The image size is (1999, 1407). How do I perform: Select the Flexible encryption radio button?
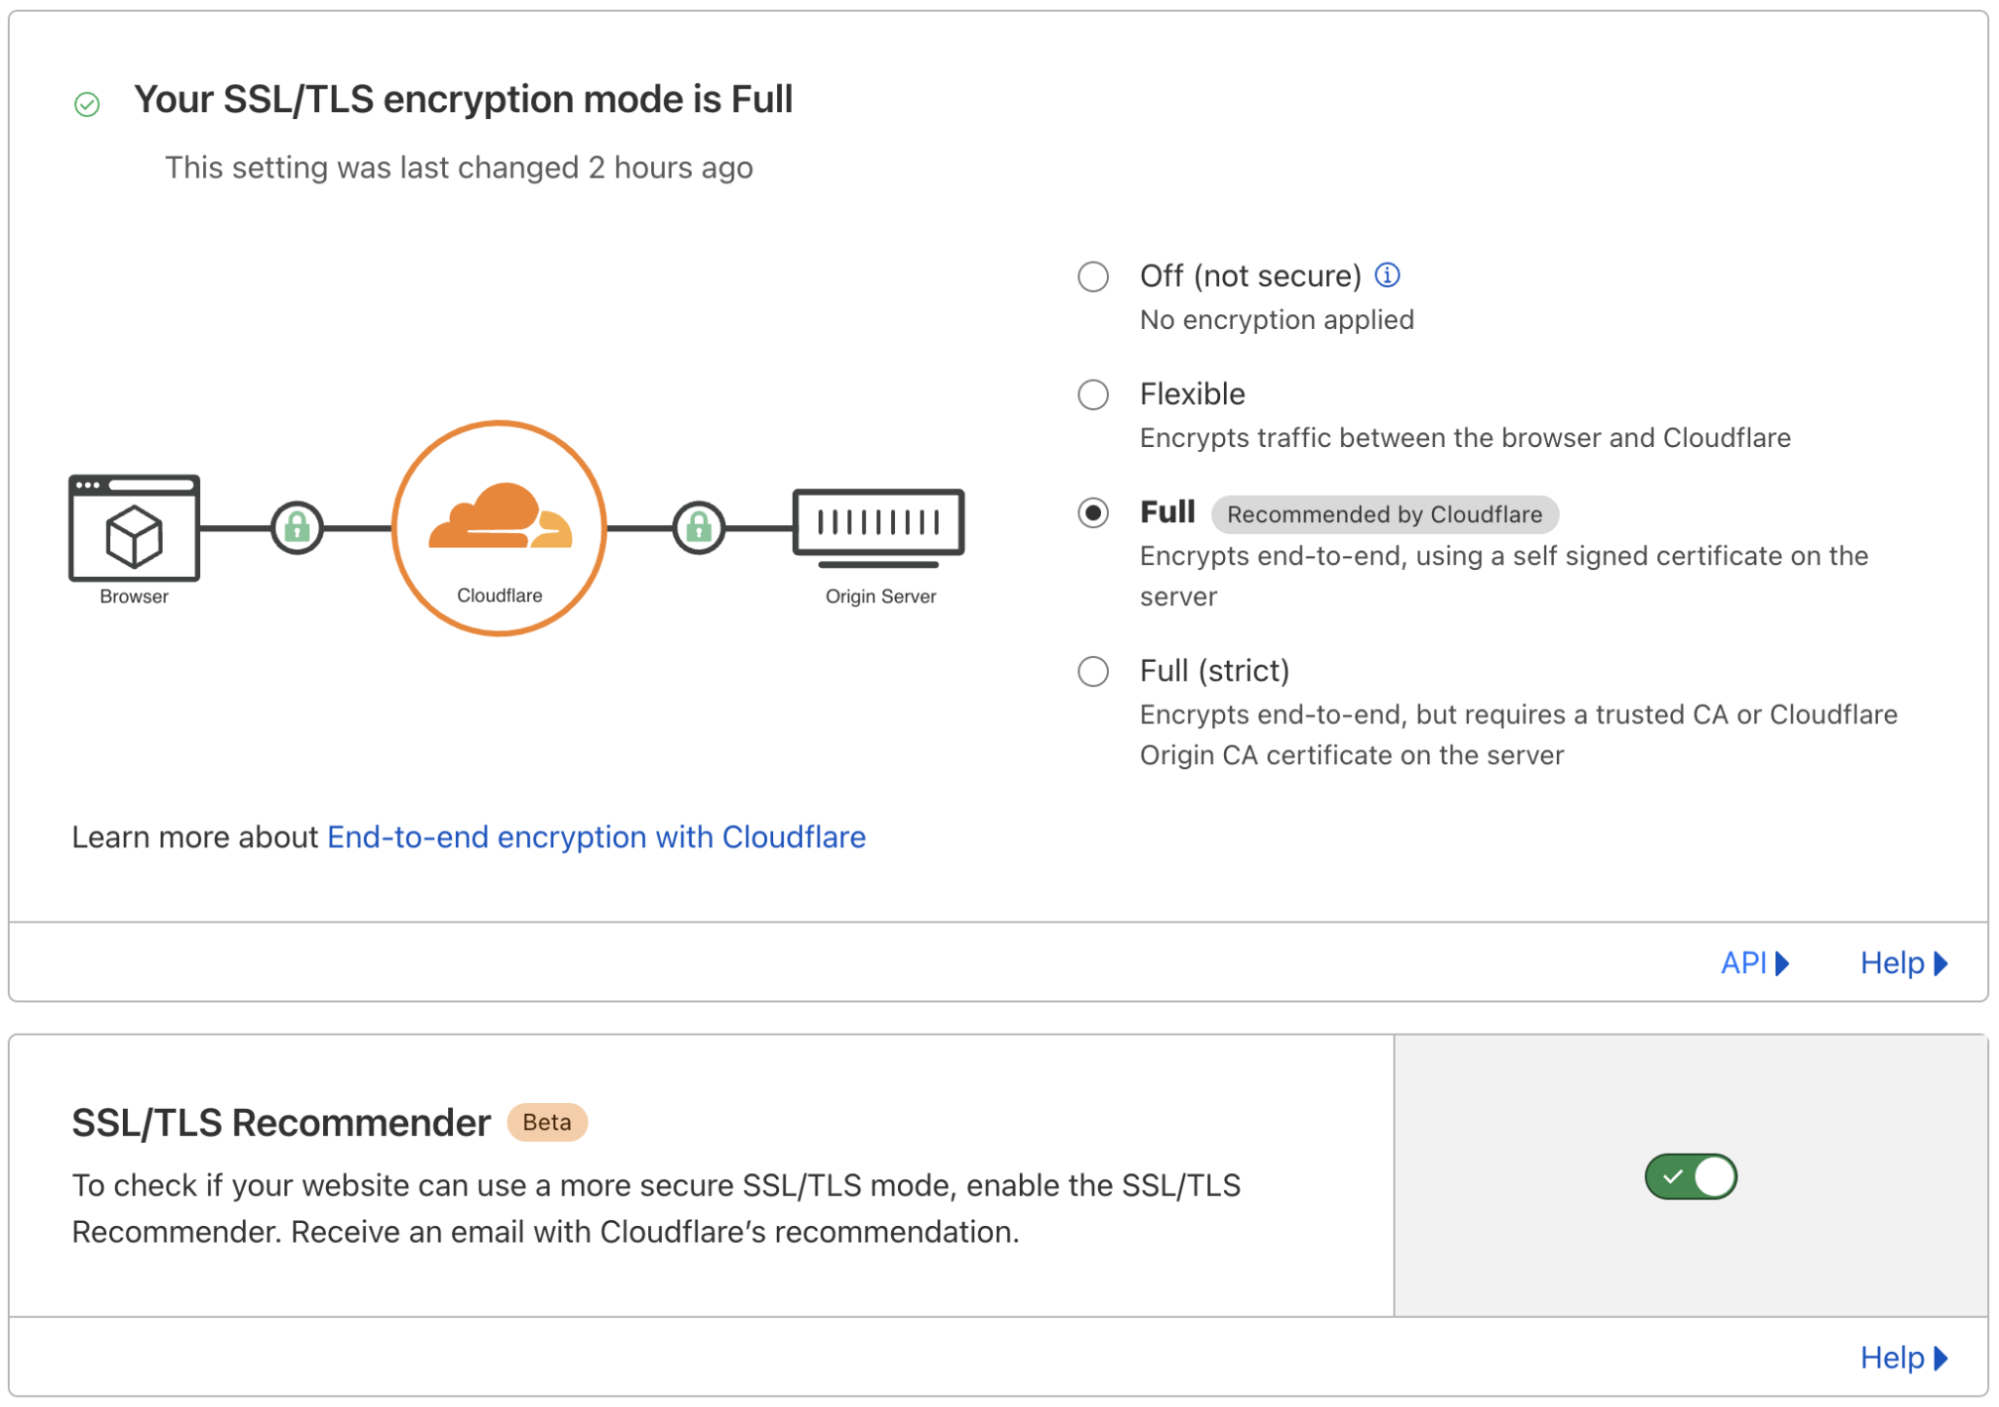(1093, 395)
